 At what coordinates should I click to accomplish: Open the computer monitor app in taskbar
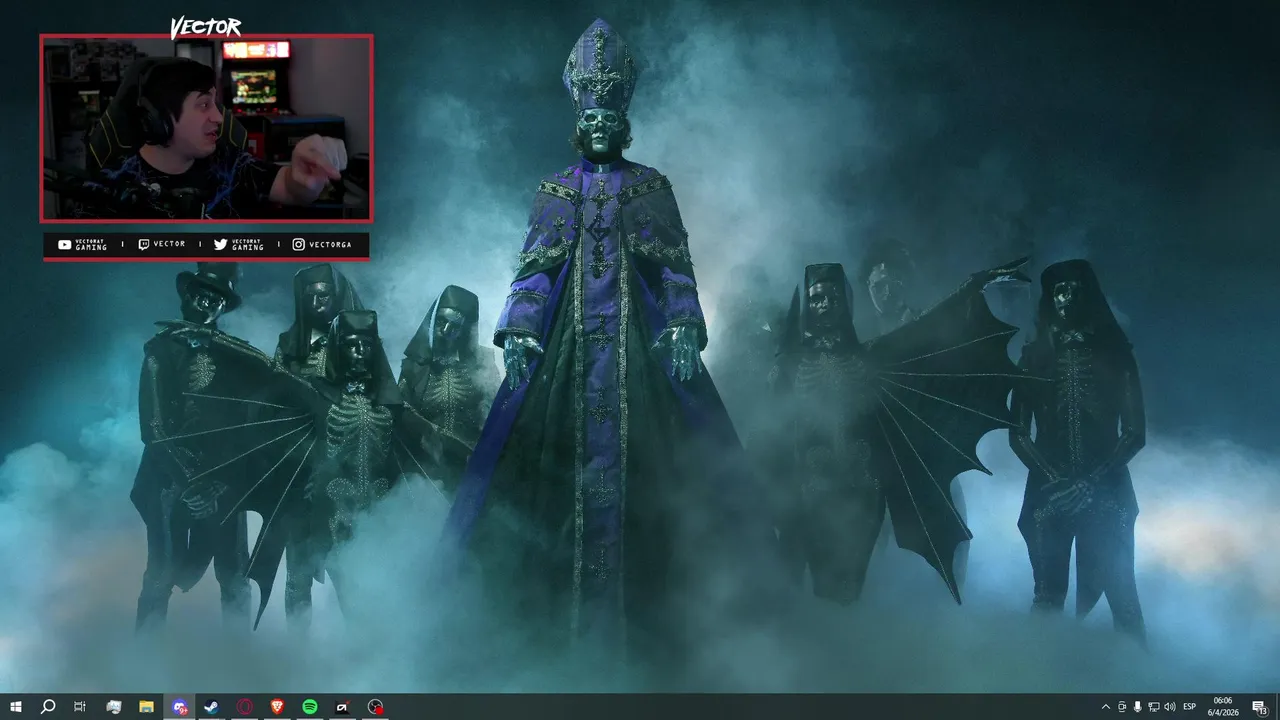[114, 707]
